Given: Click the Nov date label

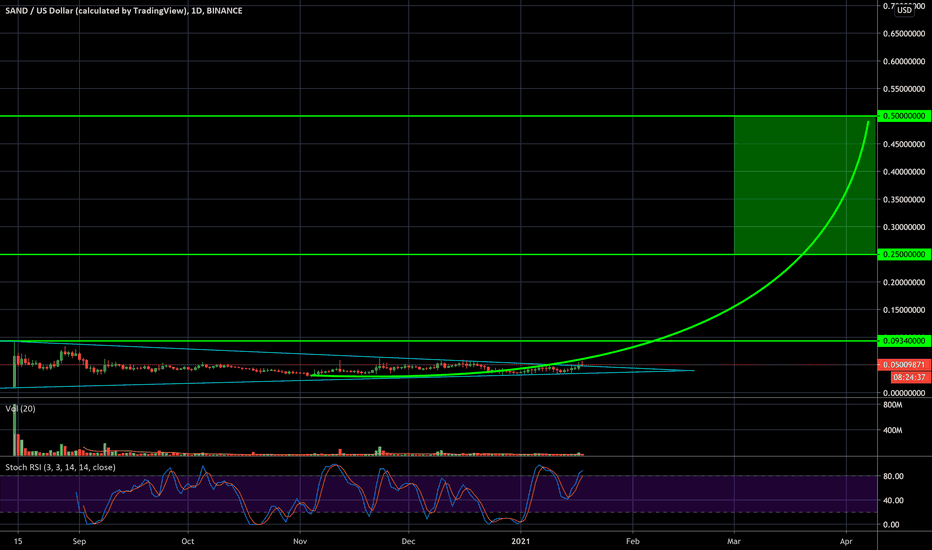Looking at the screenshot, I should pos(300,541).
